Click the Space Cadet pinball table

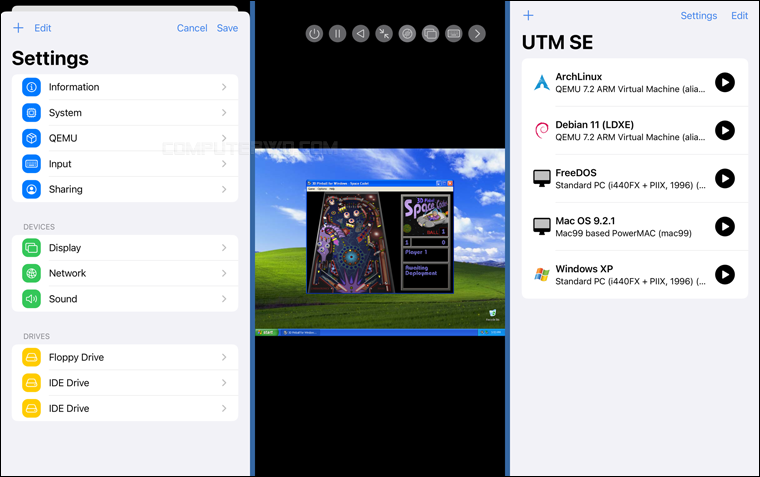pos(352,242)
